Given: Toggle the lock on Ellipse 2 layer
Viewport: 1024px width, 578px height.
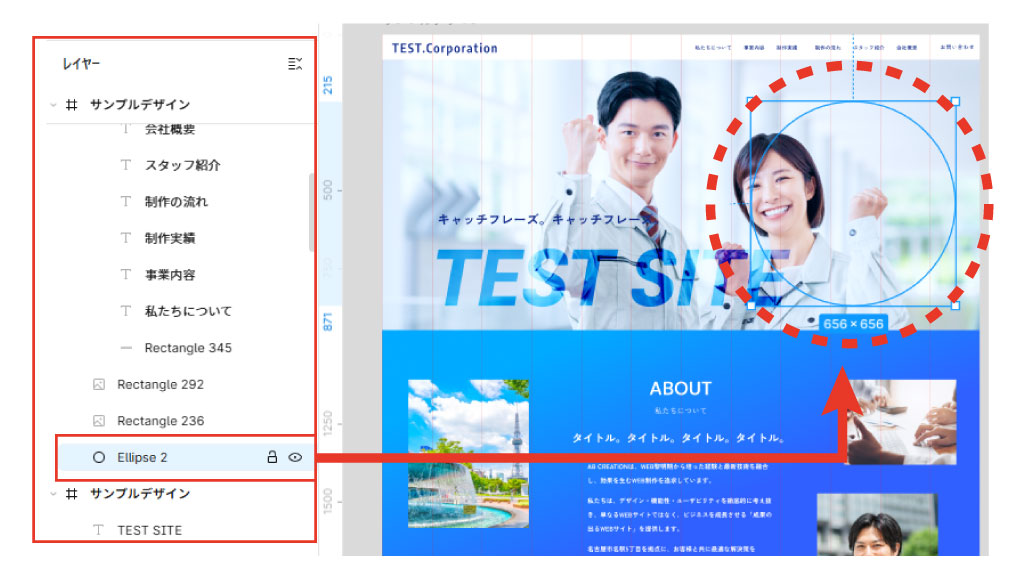Looking at the screenshot, I should coord(271,457).
